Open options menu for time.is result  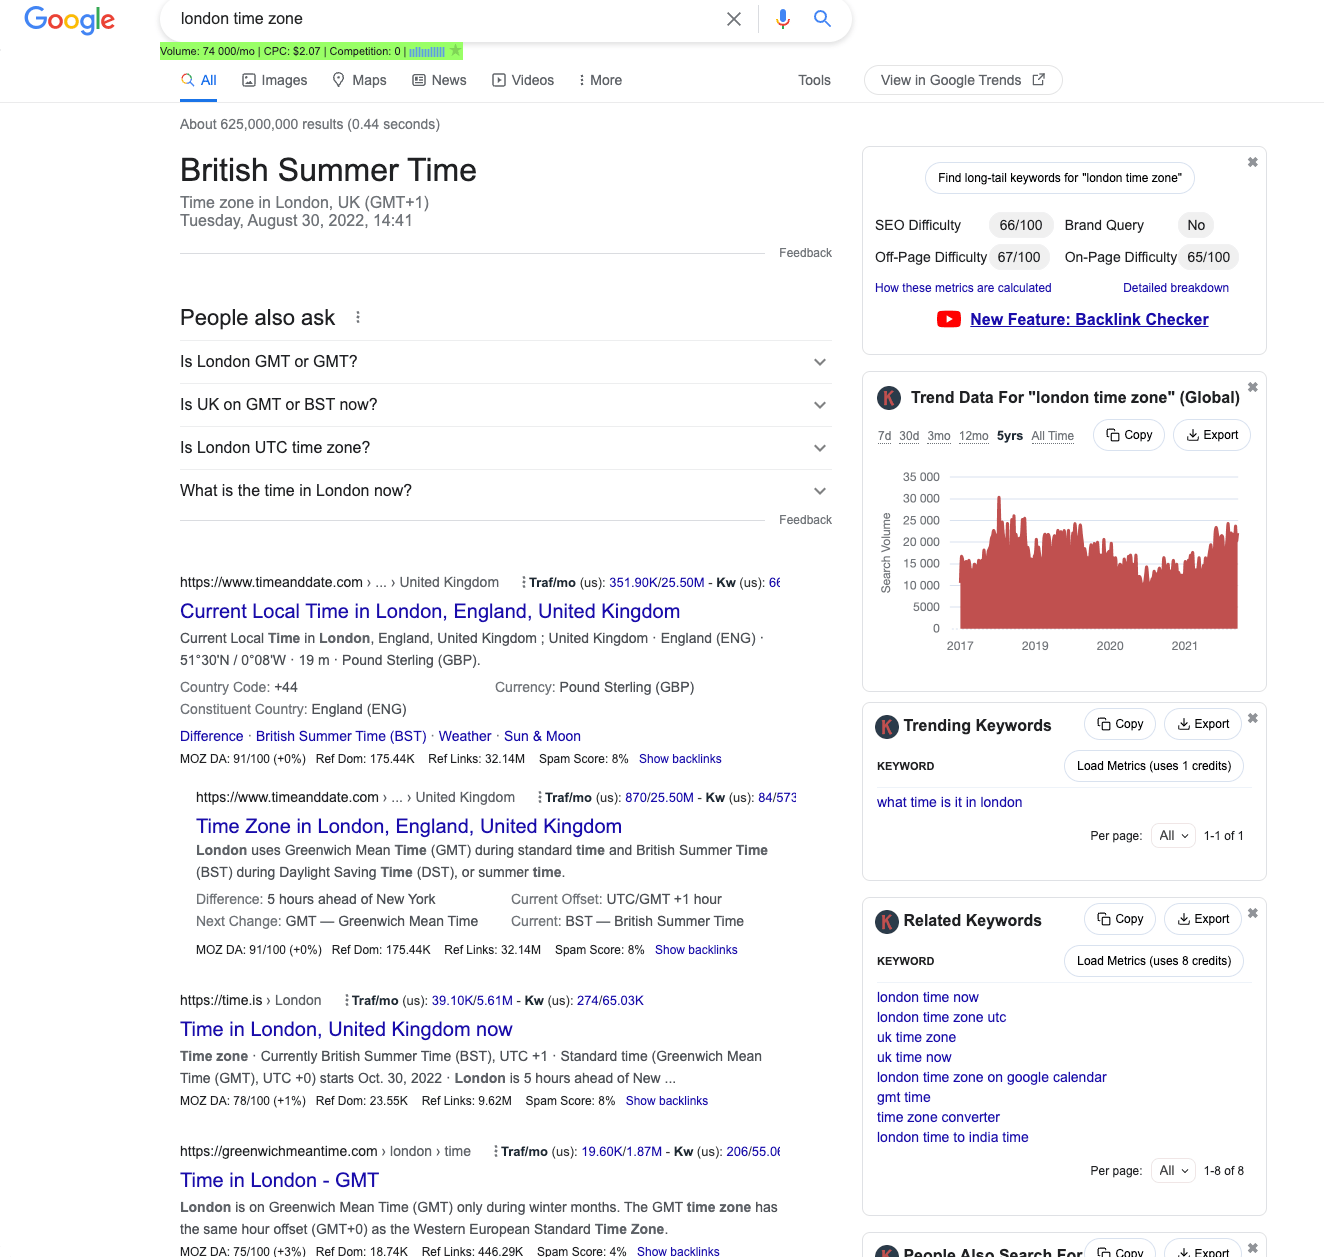point(346,1000)
